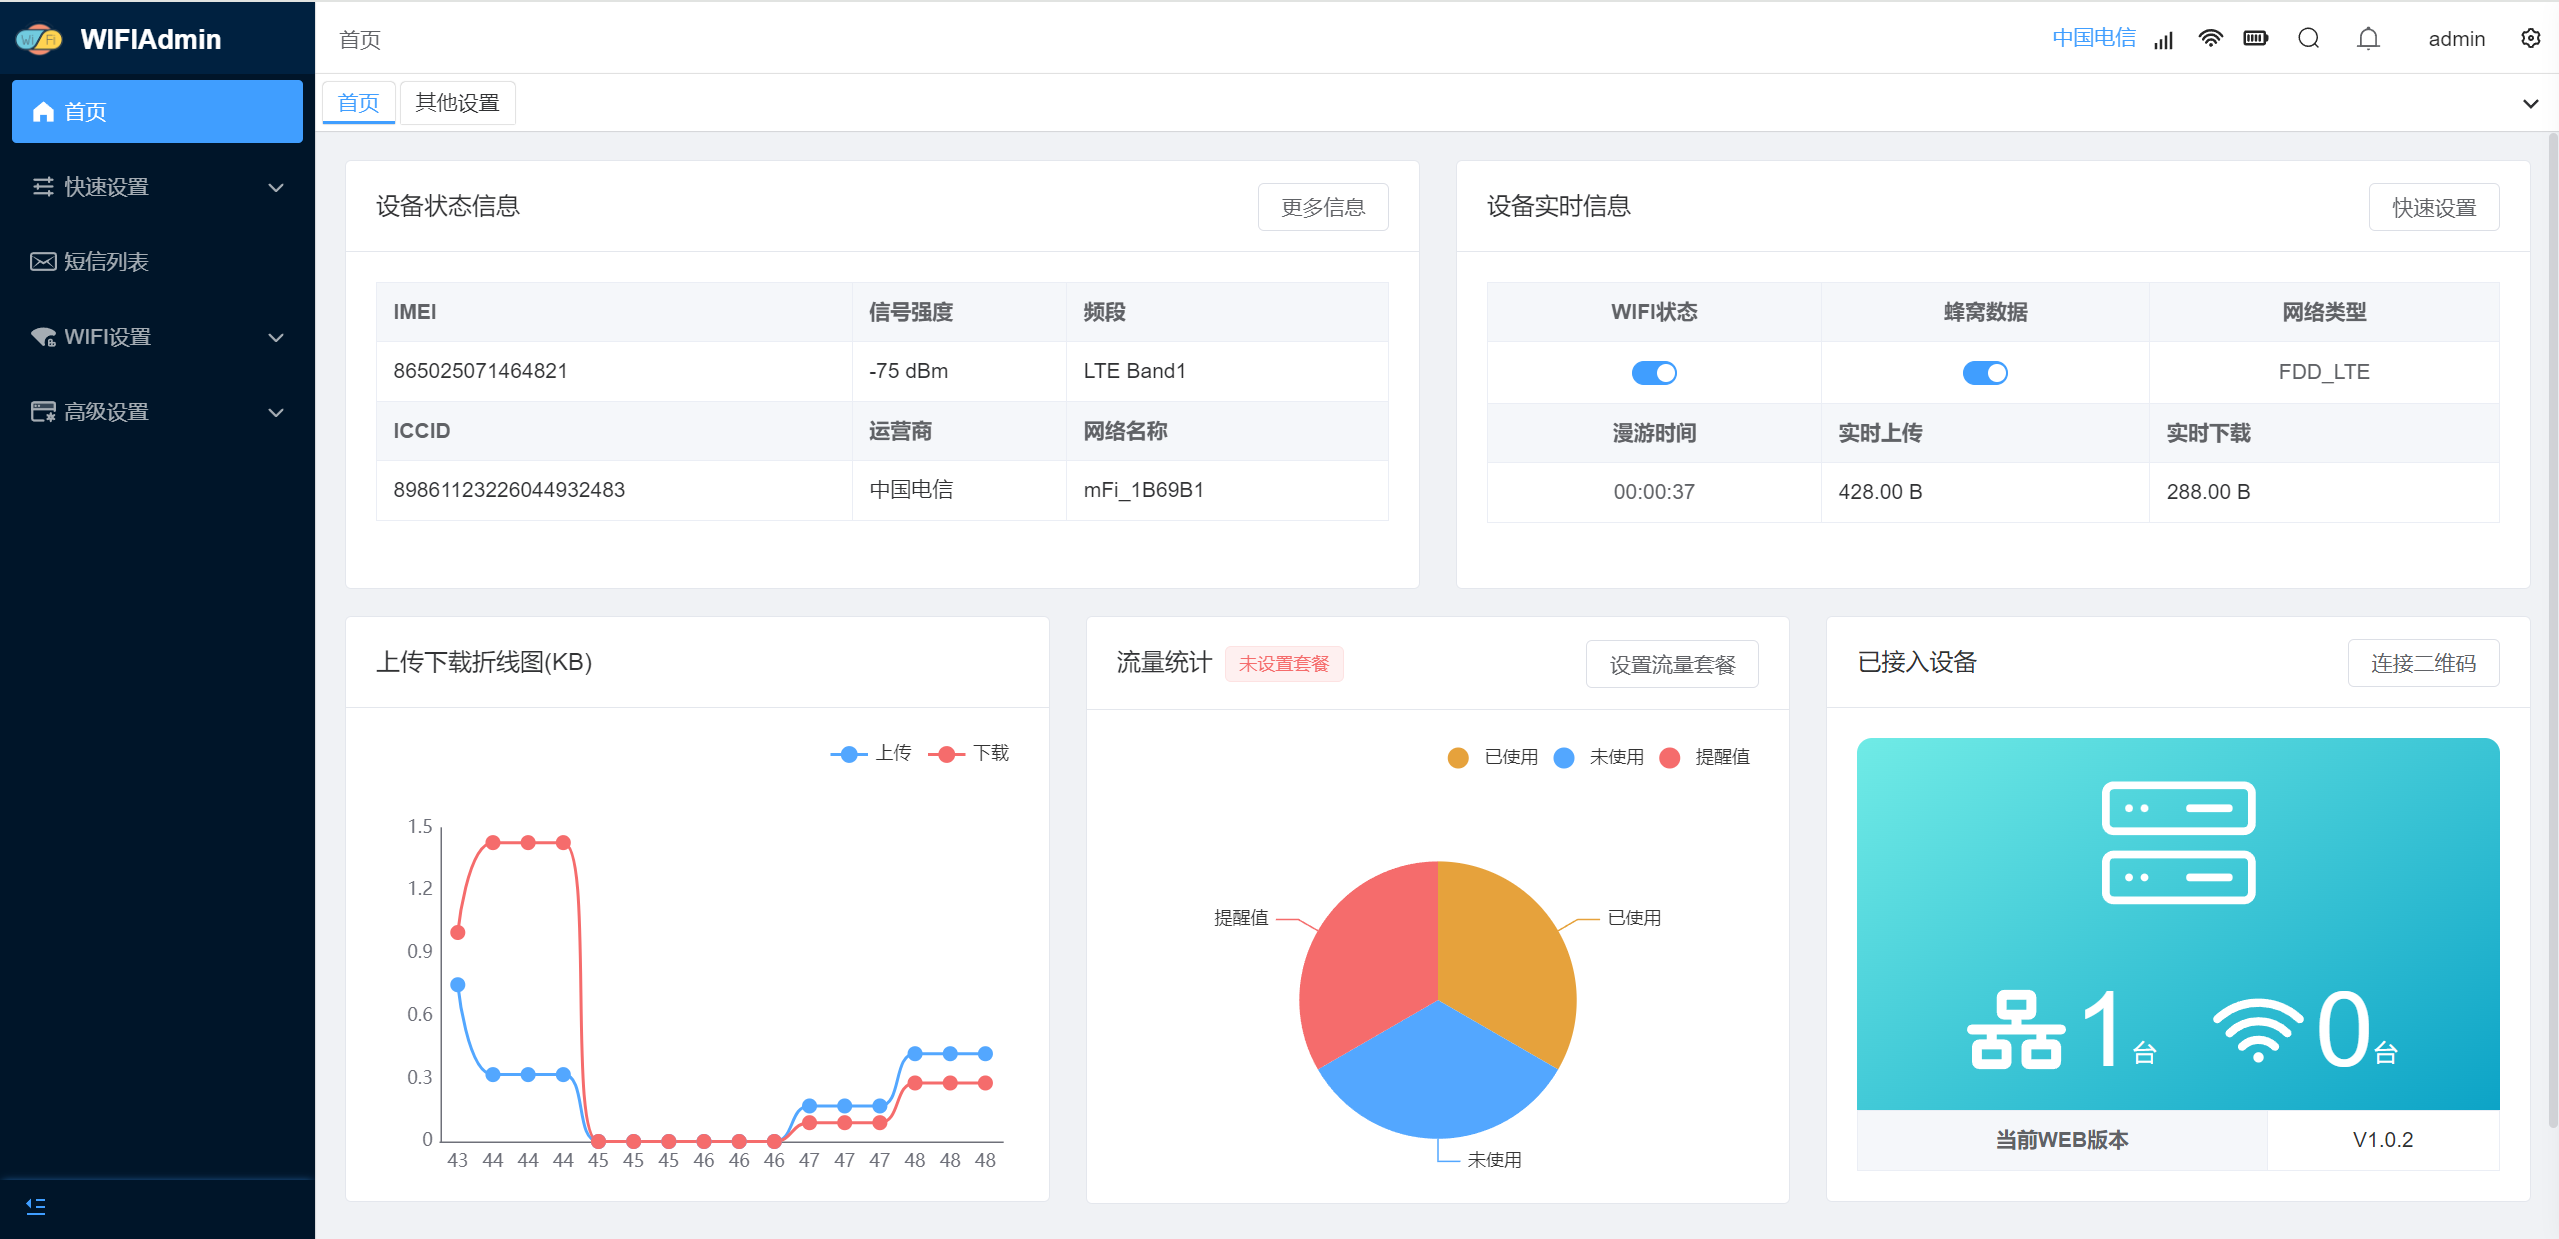The width and height of the screenshot is (2559, 1239).
Task: Click the WEB version V1.0.2
Action: [2383, 1140]
